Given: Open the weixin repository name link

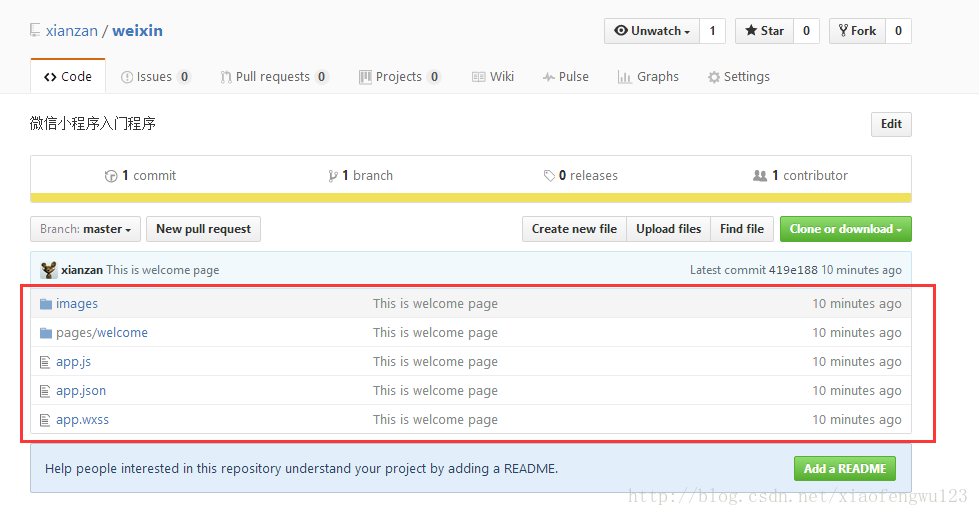Looking at the screenshot, I should tap(137, 31).
